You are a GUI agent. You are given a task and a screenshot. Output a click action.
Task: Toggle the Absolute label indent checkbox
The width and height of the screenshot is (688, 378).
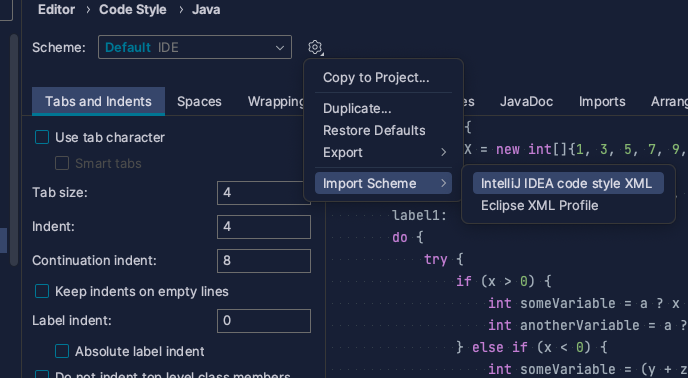click(x=62, y=351)
